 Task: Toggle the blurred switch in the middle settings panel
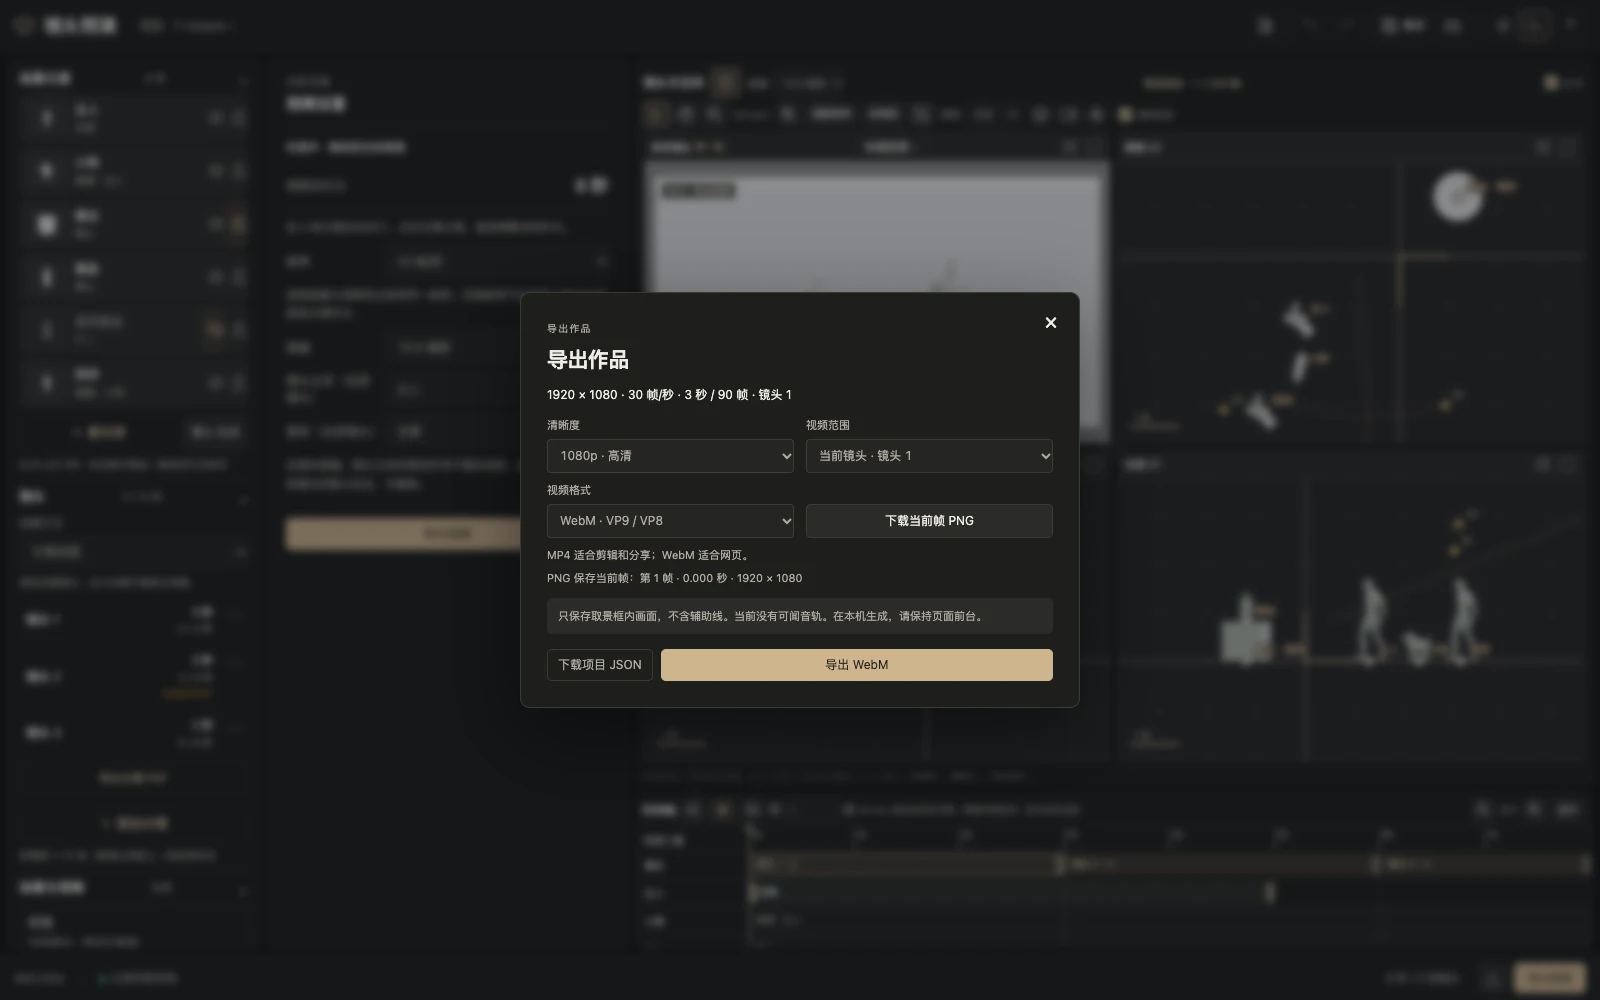[591, 185]
